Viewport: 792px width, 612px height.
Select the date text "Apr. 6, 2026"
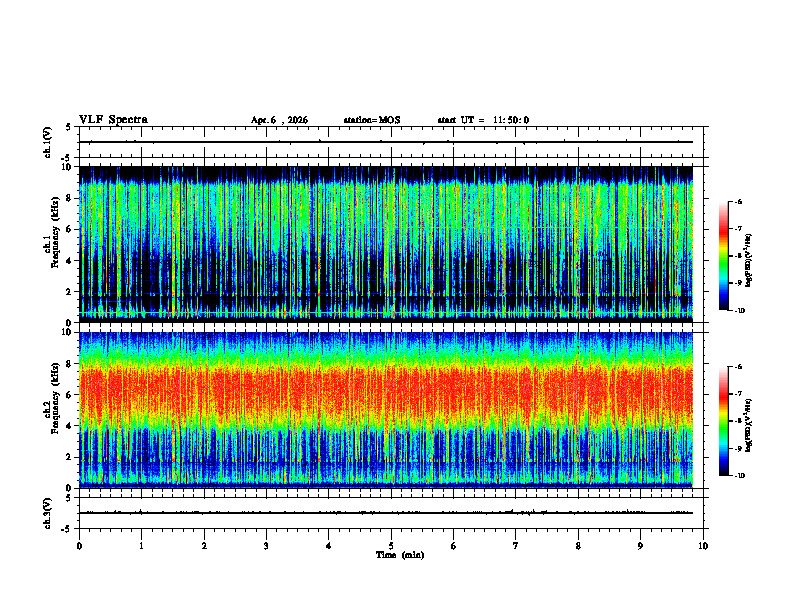(279, 120)
